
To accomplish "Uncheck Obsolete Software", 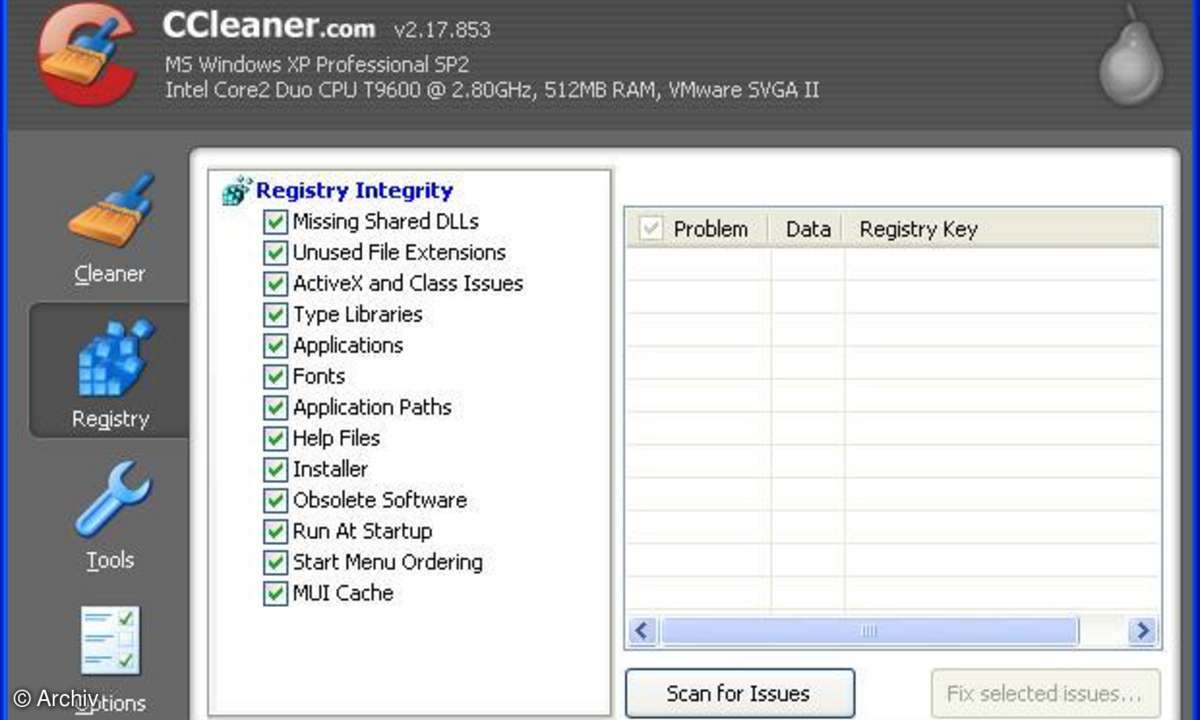I will point(275,500).
